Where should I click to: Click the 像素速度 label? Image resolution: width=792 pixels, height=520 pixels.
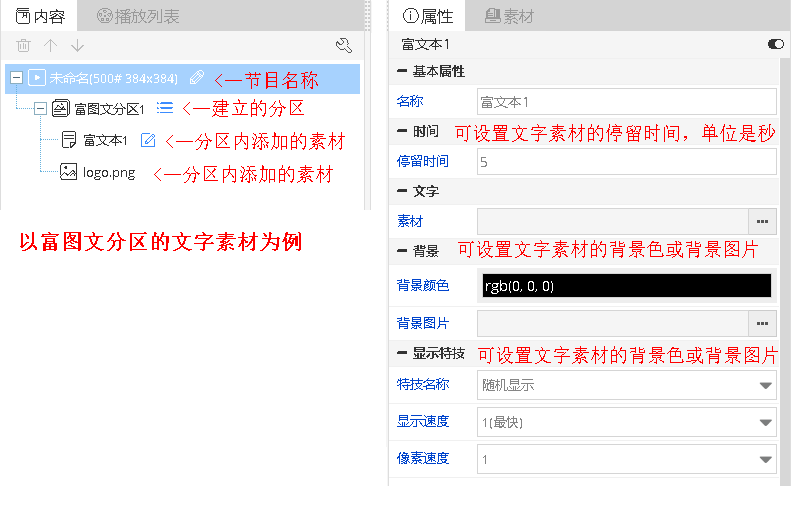(423, 458)
